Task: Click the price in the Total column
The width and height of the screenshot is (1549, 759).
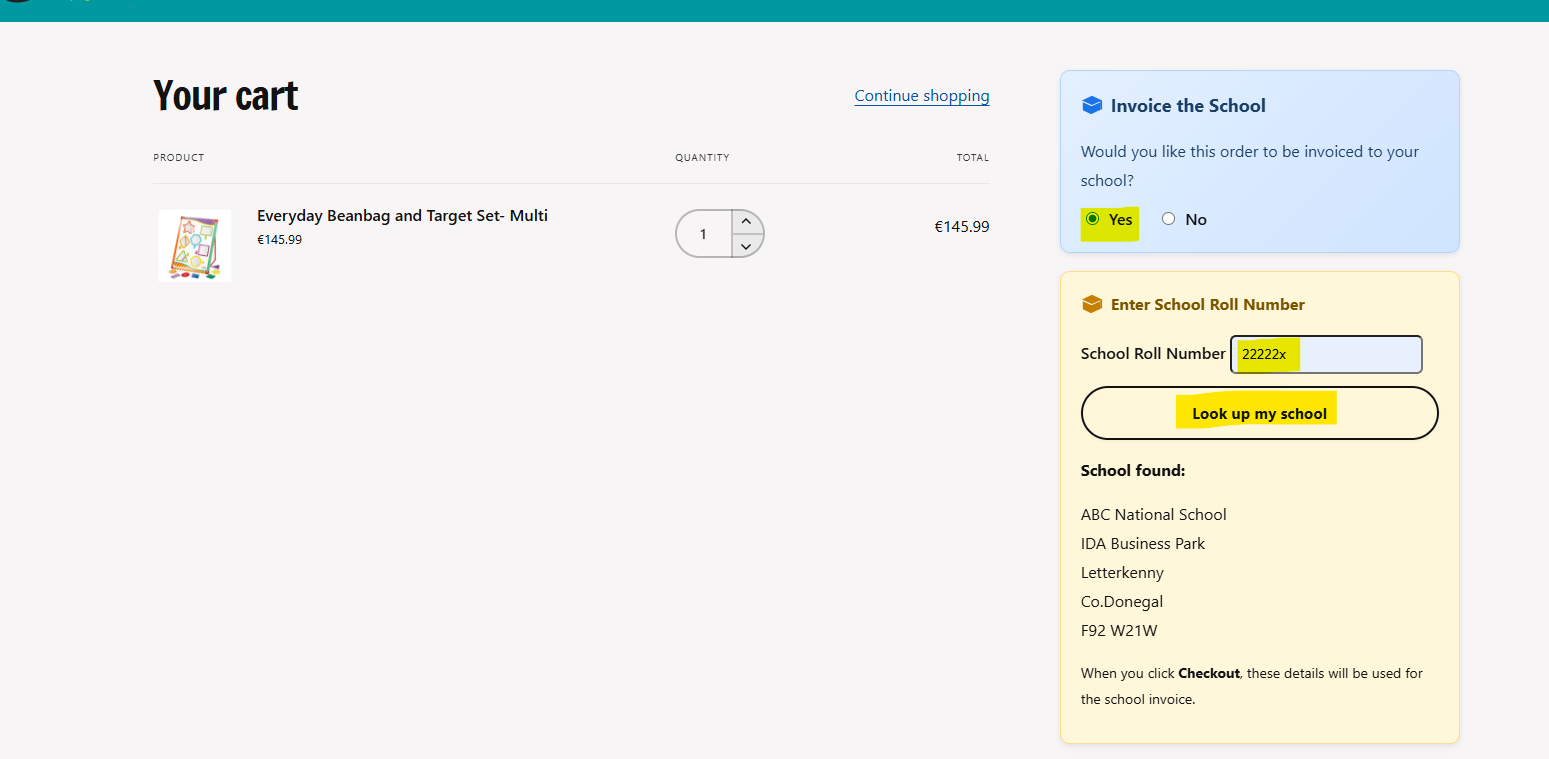Action: [961, 227]
